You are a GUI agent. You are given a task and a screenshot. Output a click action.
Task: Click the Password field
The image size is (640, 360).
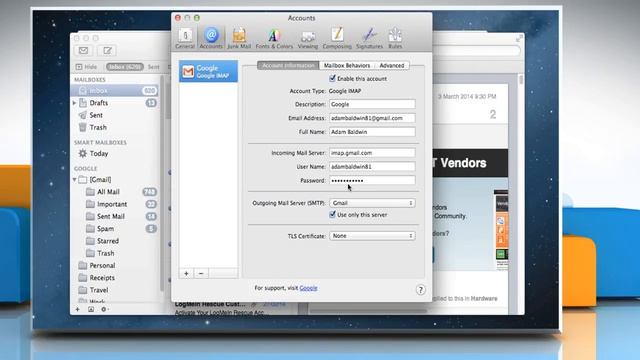(x=372, y=180)
